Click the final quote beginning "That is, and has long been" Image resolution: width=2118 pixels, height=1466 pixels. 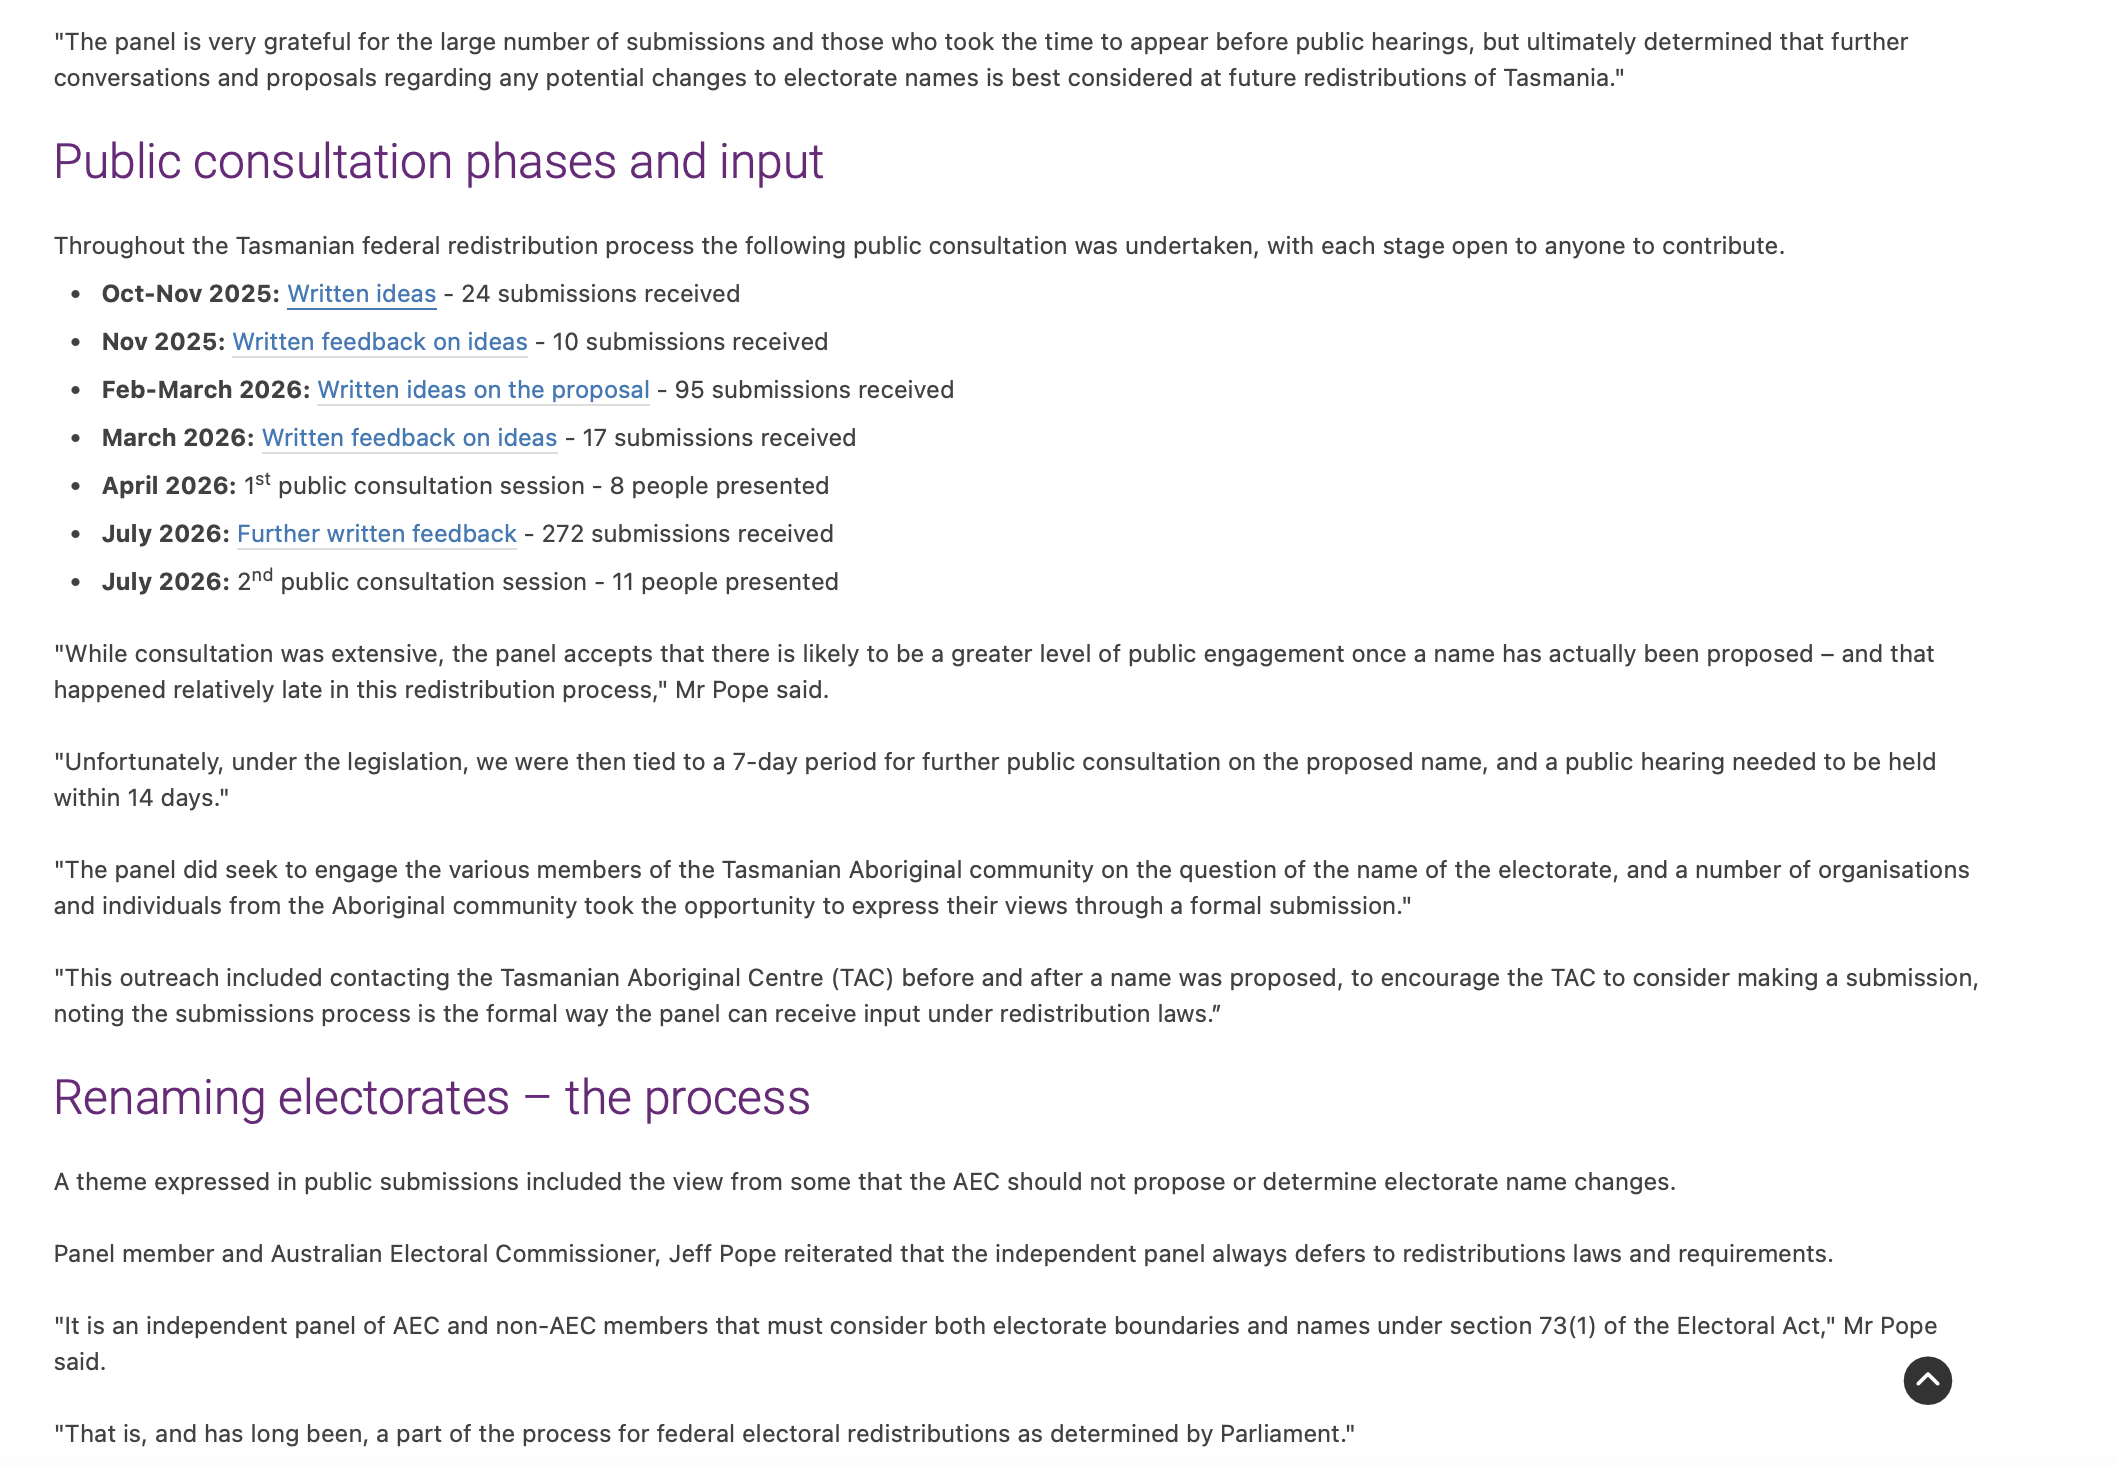704,1434
